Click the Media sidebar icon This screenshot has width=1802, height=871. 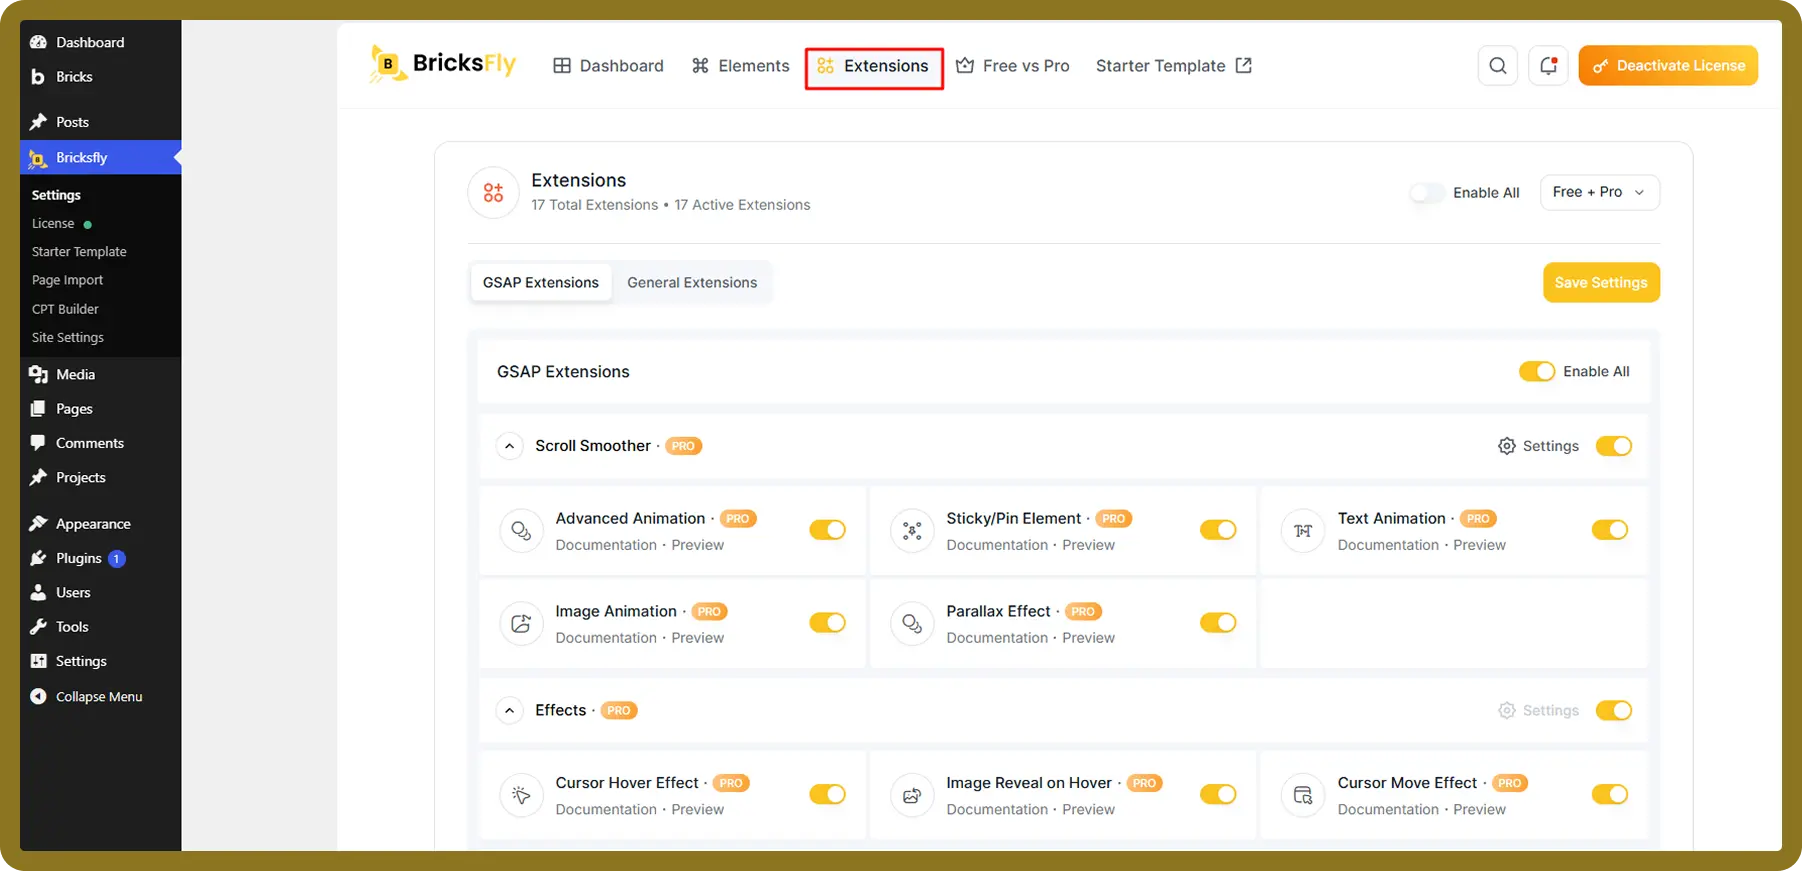(38, 374)
